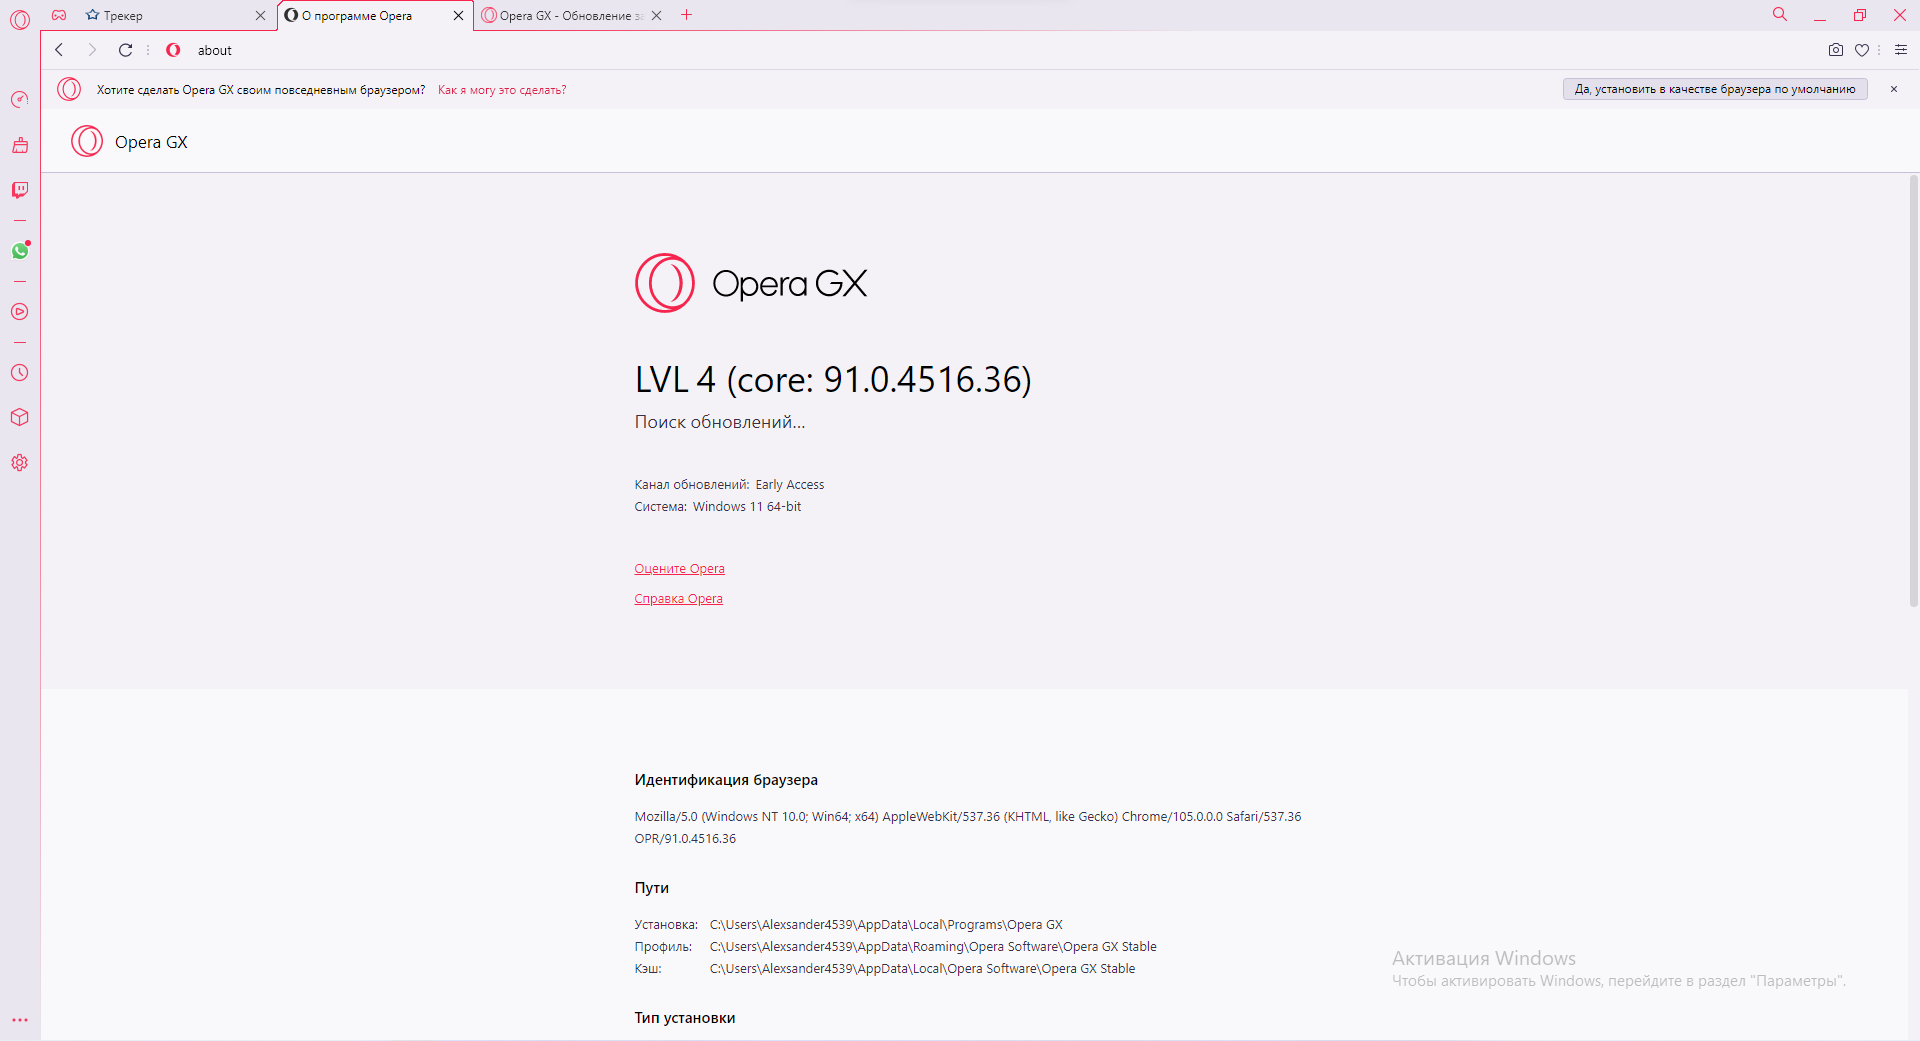Viewport: 1920px width, 1041px height.
Task: Open GX Control speedometer icon in sidebar
Action: click(x=20, y=99)
